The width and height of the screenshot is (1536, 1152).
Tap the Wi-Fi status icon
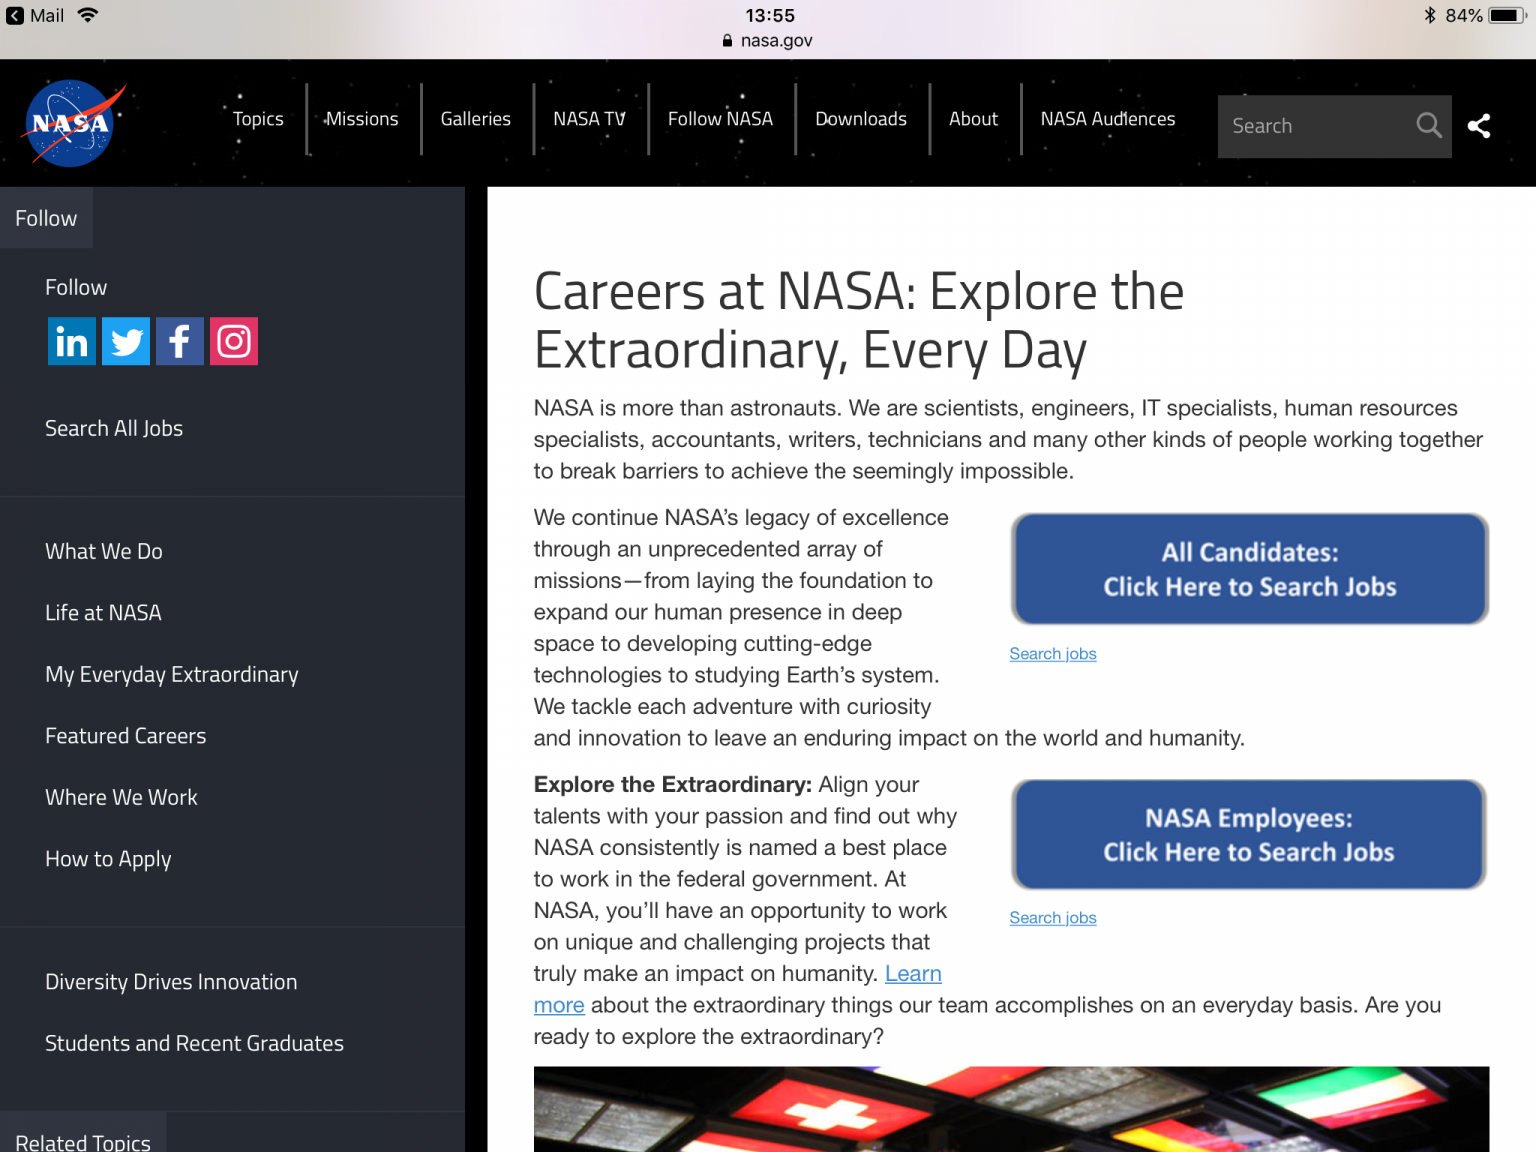[88, 15]
